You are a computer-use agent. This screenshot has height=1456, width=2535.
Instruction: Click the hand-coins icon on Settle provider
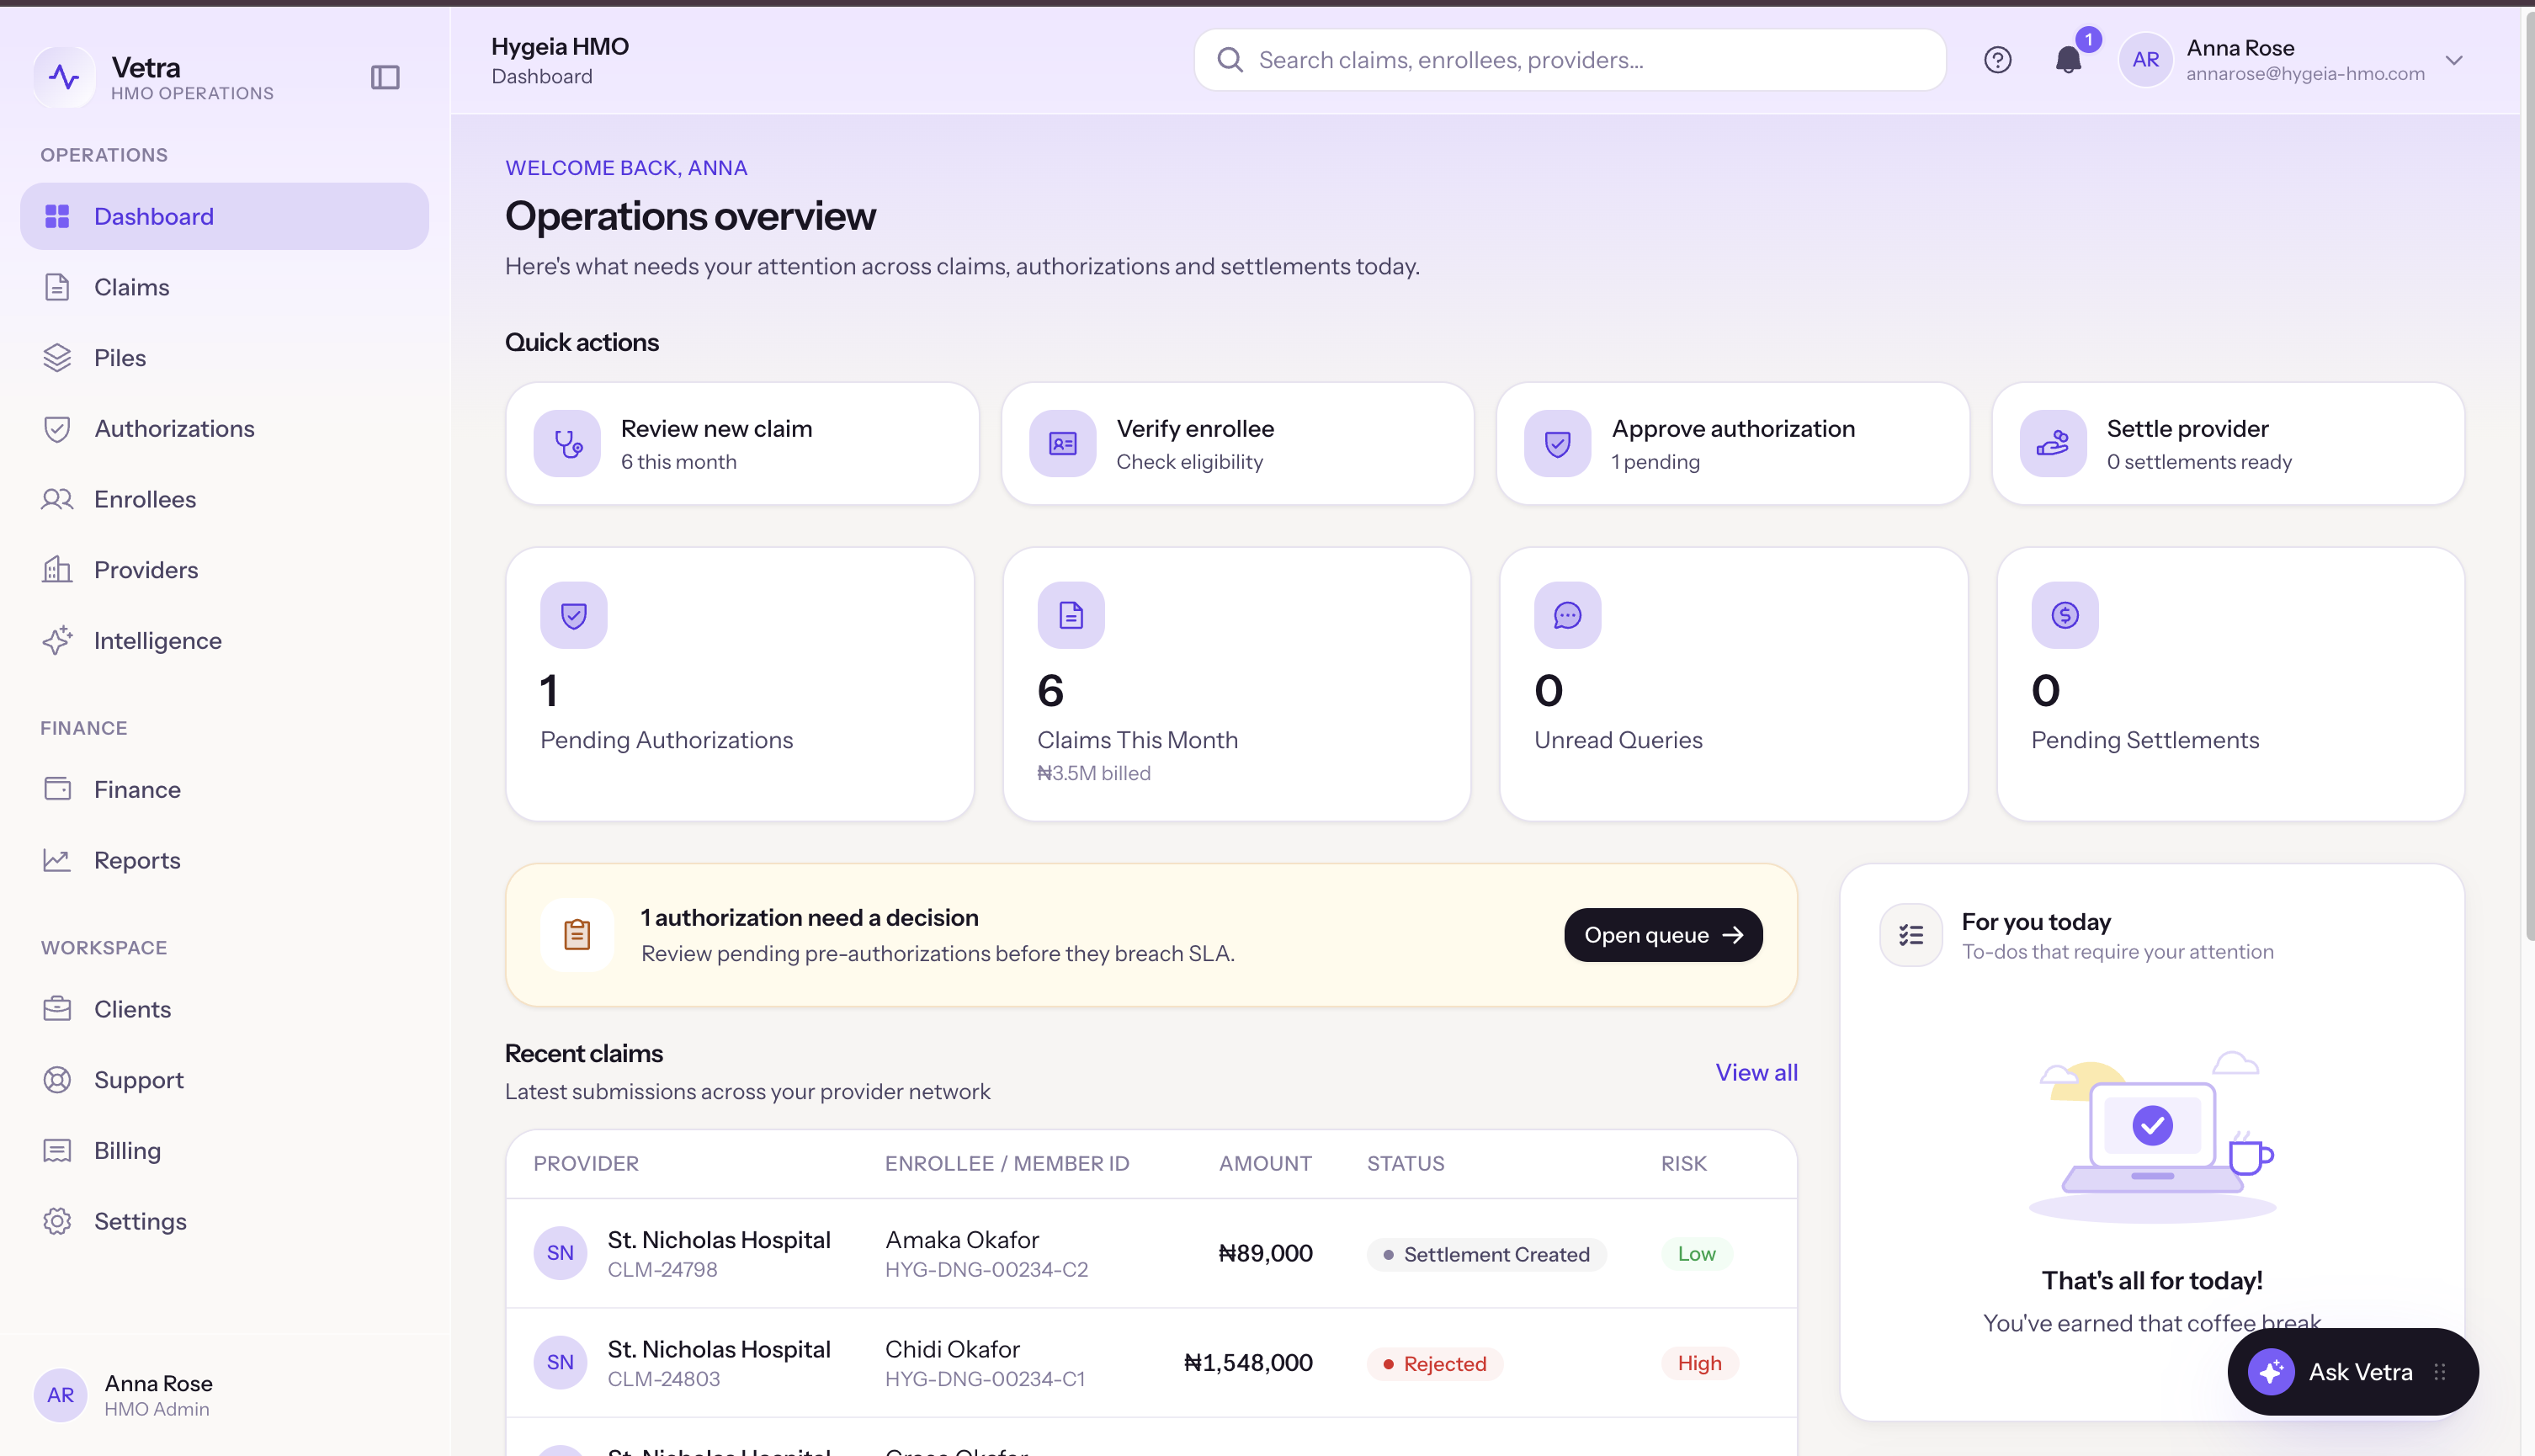(x=2053, y=443)
